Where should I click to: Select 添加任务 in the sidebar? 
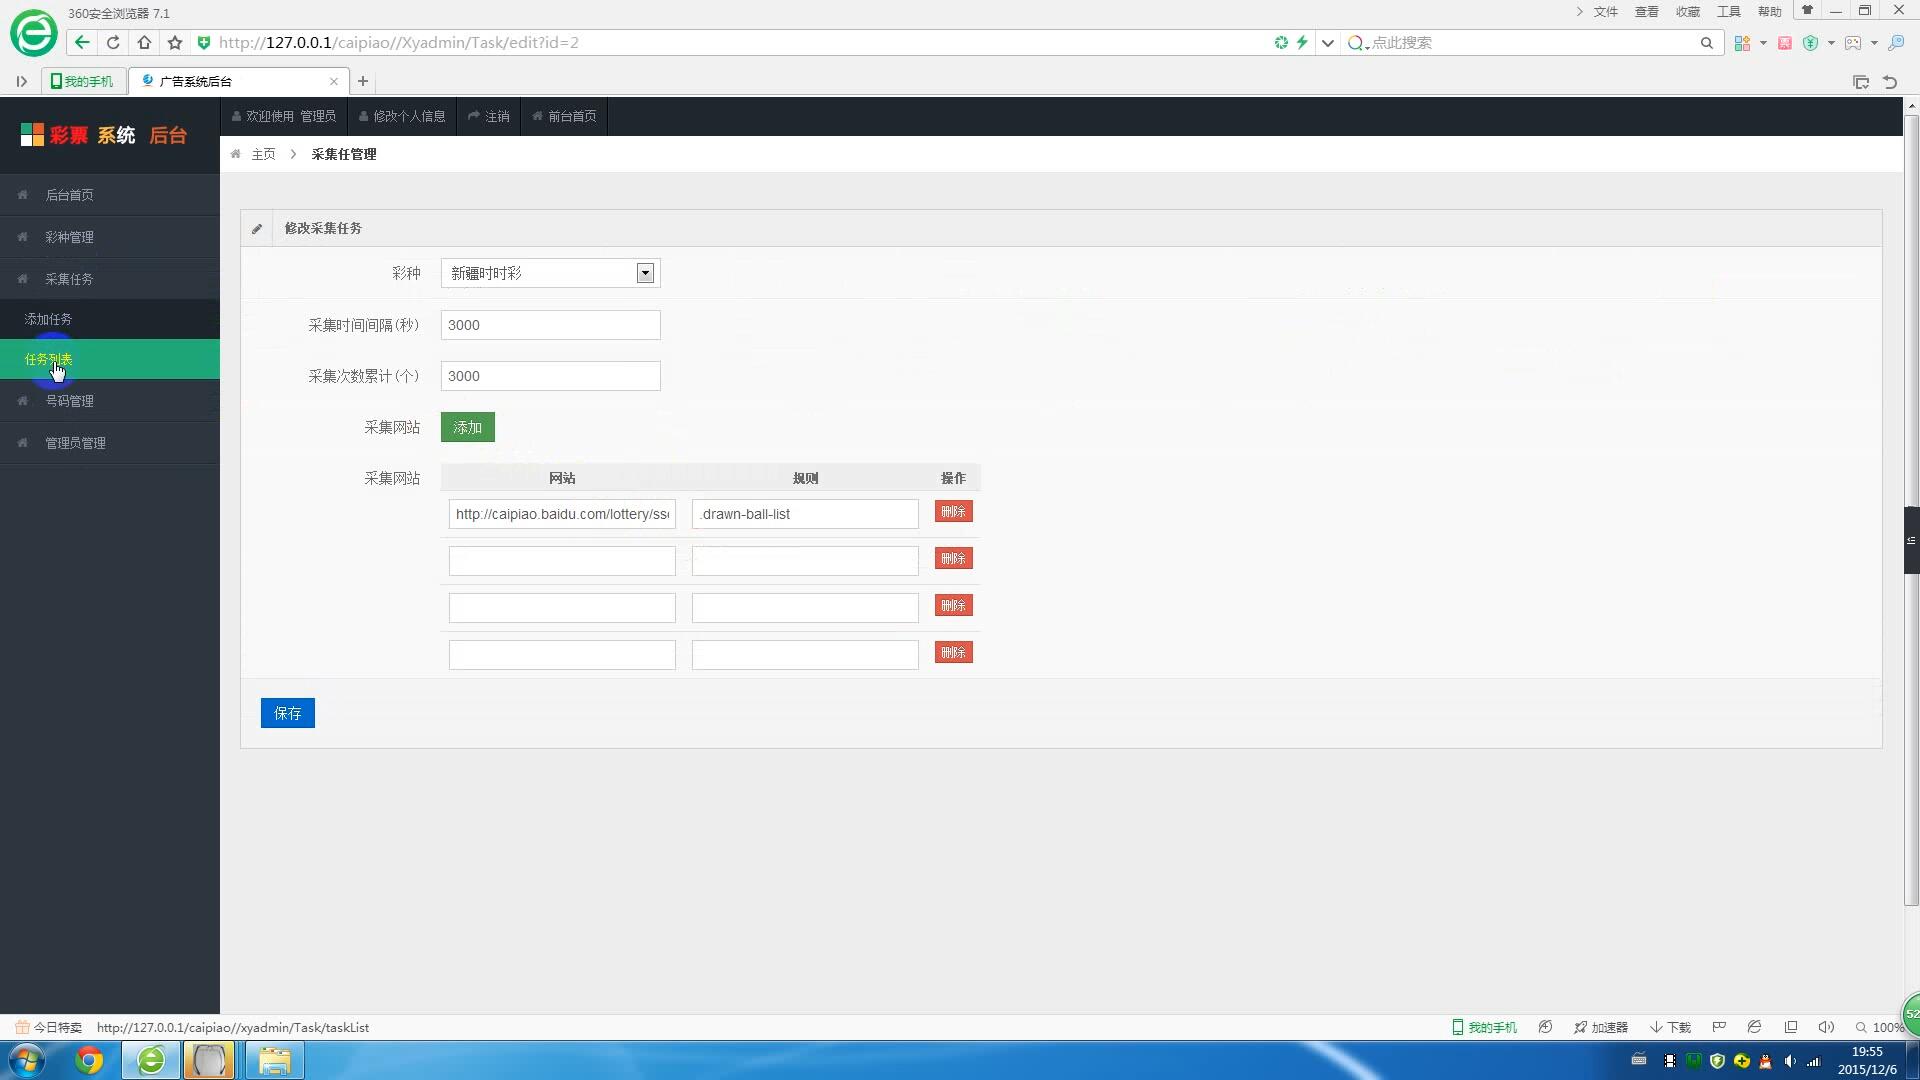(110, 319)
